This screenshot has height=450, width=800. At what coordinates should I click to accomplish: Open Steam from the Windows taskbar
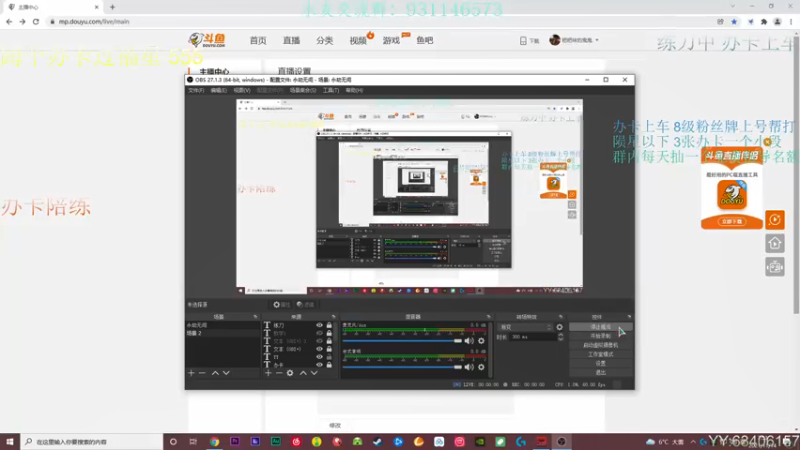[378, 442]
